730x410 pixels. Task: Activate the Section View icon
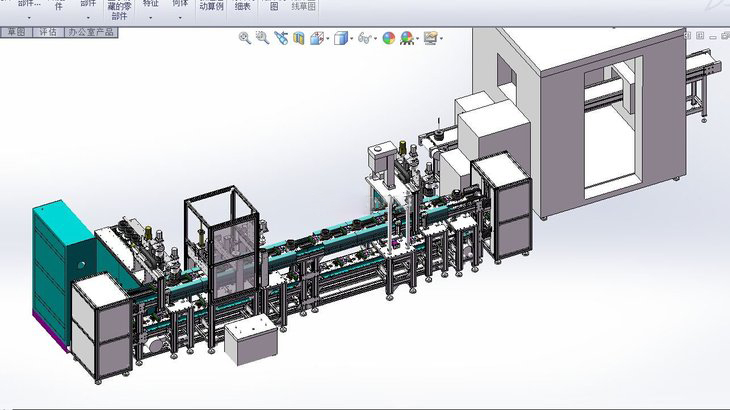point(299,38)
